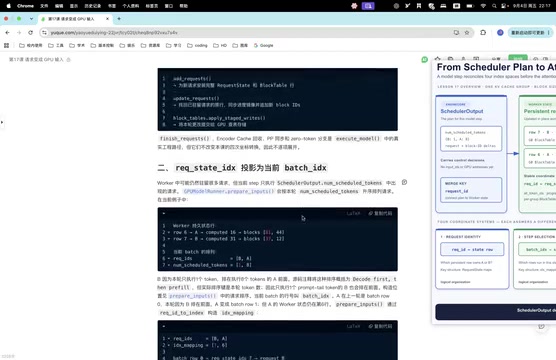Viewport: 556px width, 360px height.
Task: Open the HD bookmarks folder
Action: pyautogui.click(x=220, y=45)
